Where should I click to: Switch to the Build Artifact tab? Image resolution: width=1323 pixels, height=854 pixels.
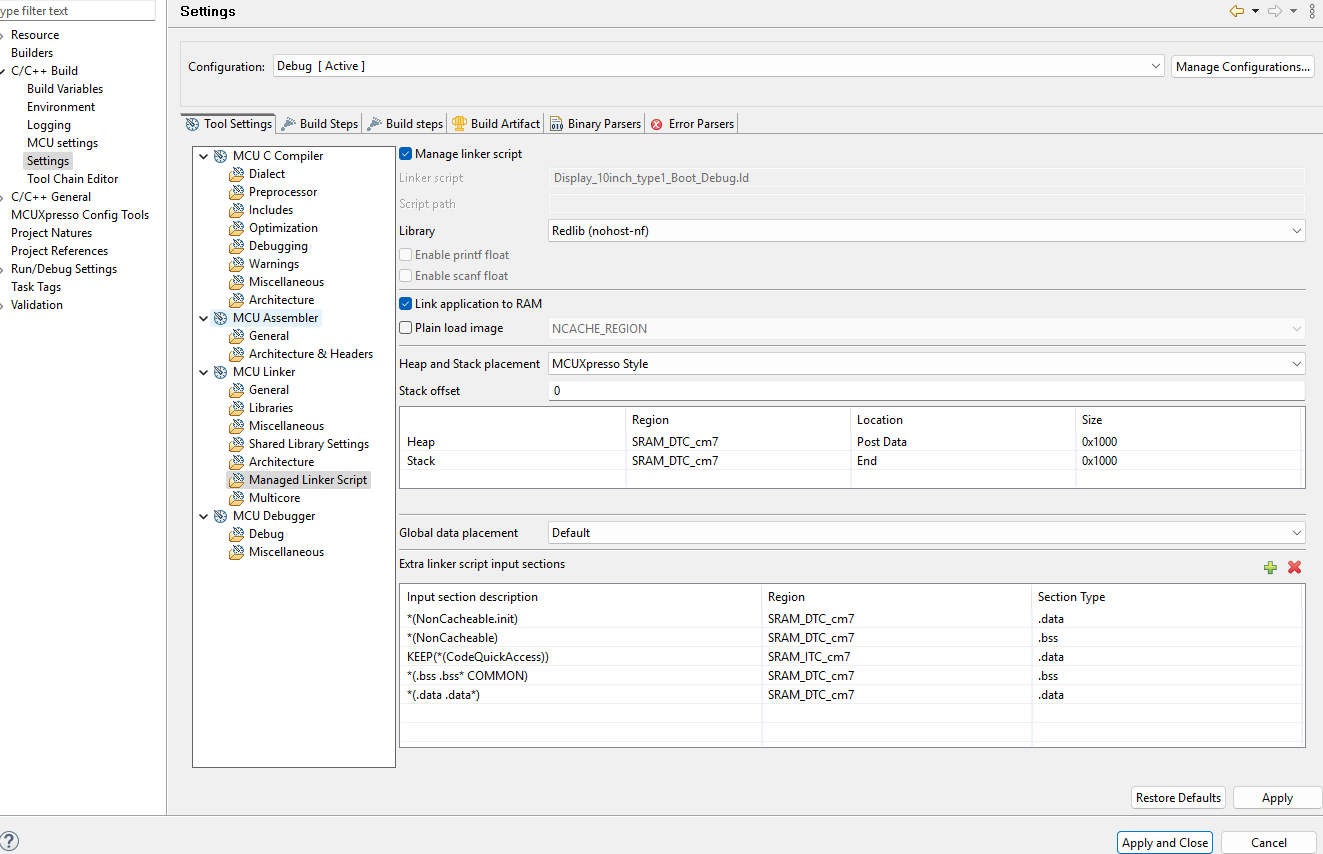495,123
